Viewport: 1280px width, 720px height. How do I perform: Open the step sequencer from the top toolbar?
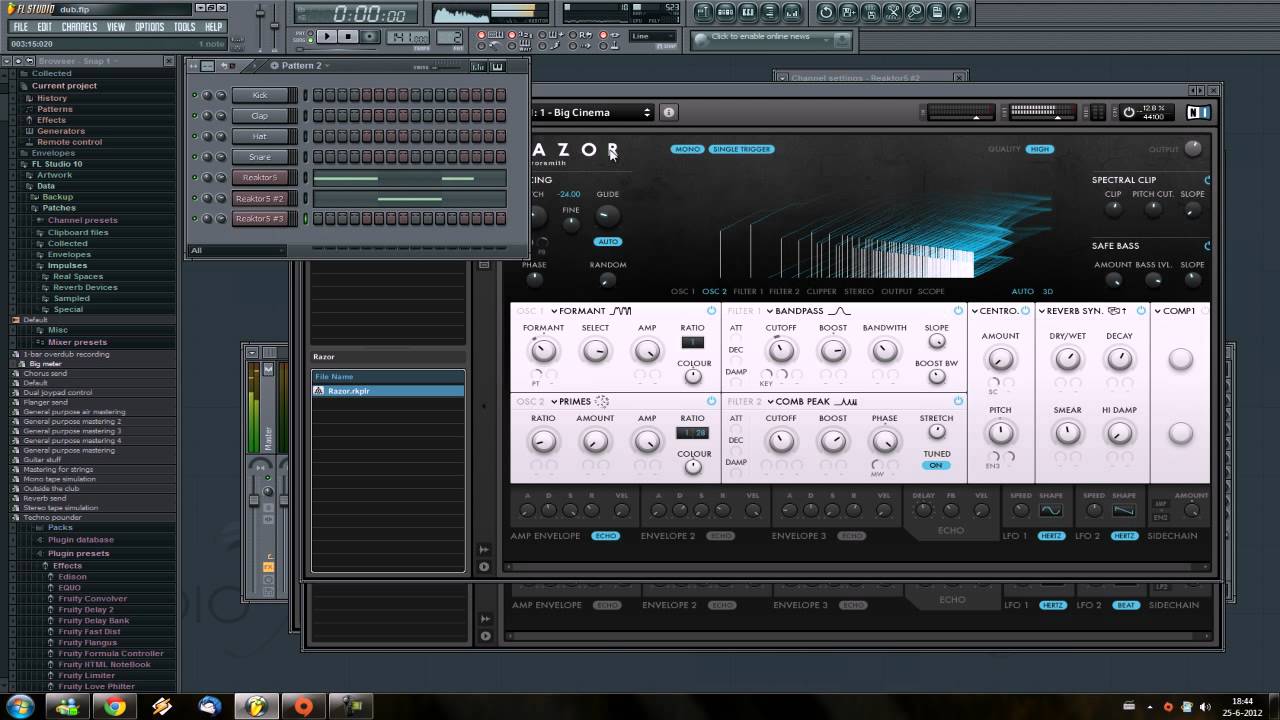pos(726,12)
